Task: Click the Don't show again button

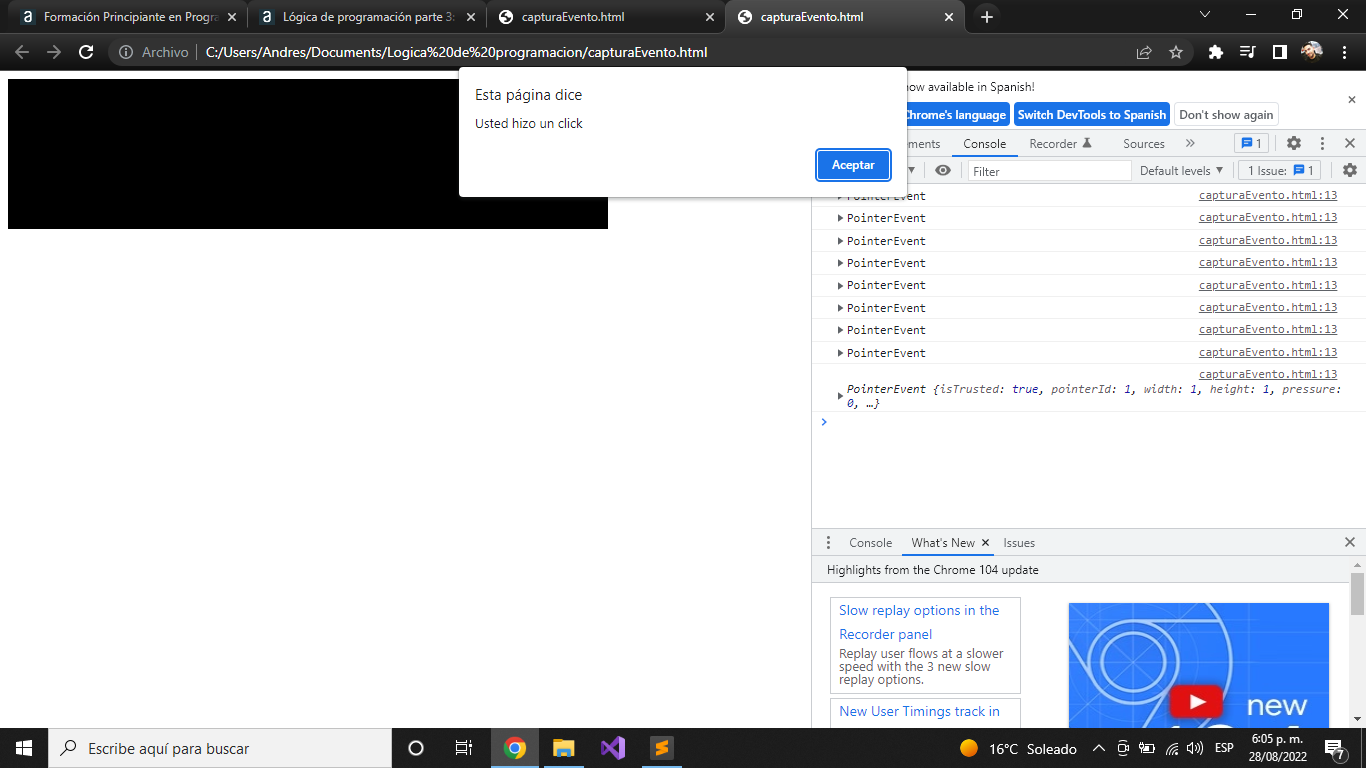Action: pos(1226,115)
